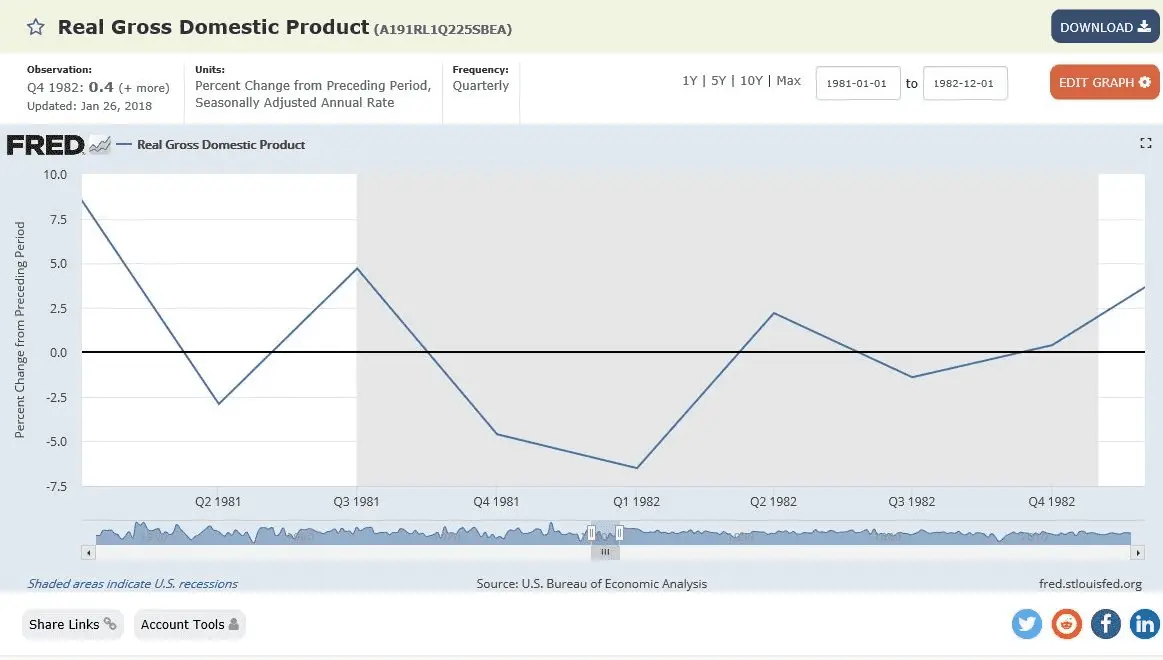
Task: Expand the Share Links menu
Action: [x=72, y=624]
